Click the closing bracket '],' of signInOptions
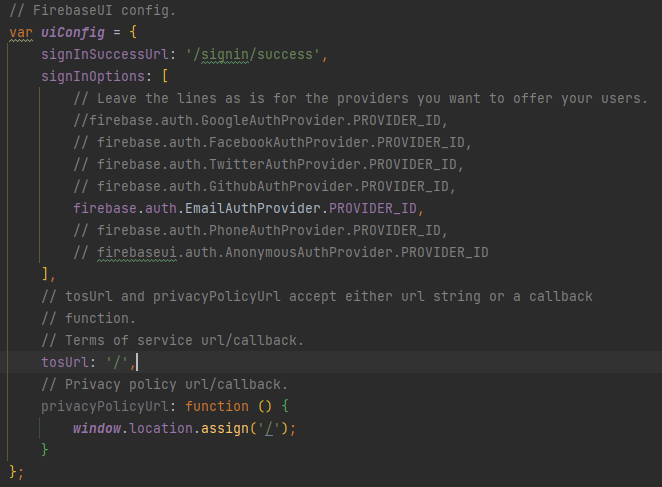The width and height of the screenshot is (662, 487). [x=48, y=274]
